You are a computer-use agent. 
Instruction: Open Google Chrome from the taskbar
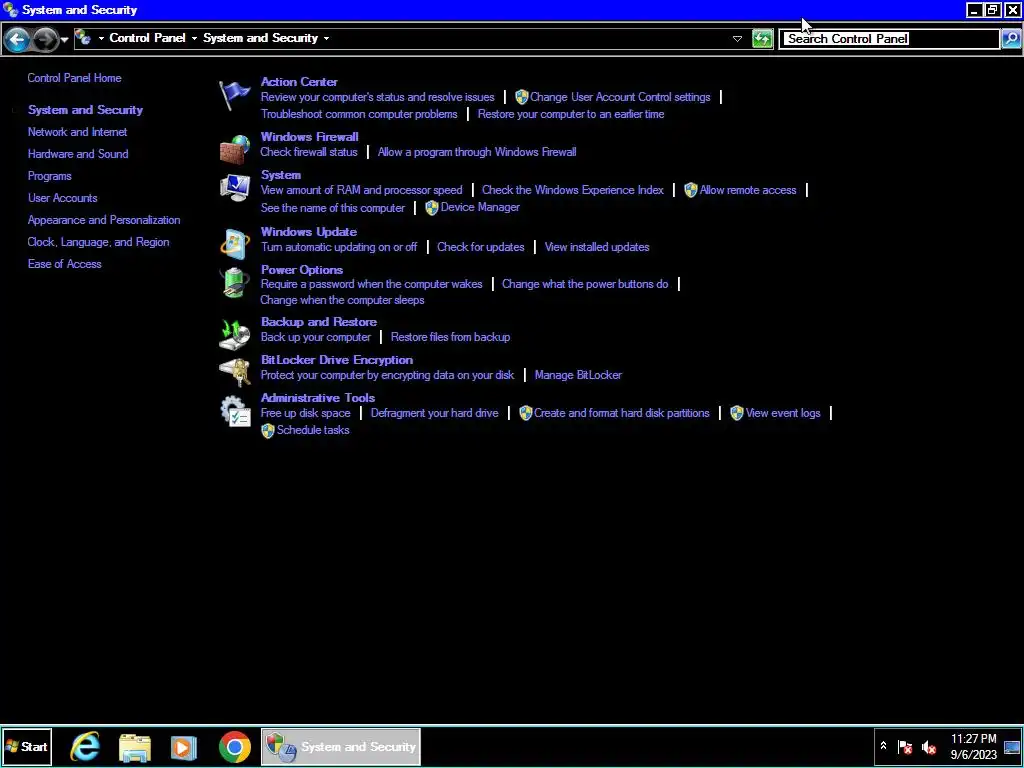click(234, 747)
